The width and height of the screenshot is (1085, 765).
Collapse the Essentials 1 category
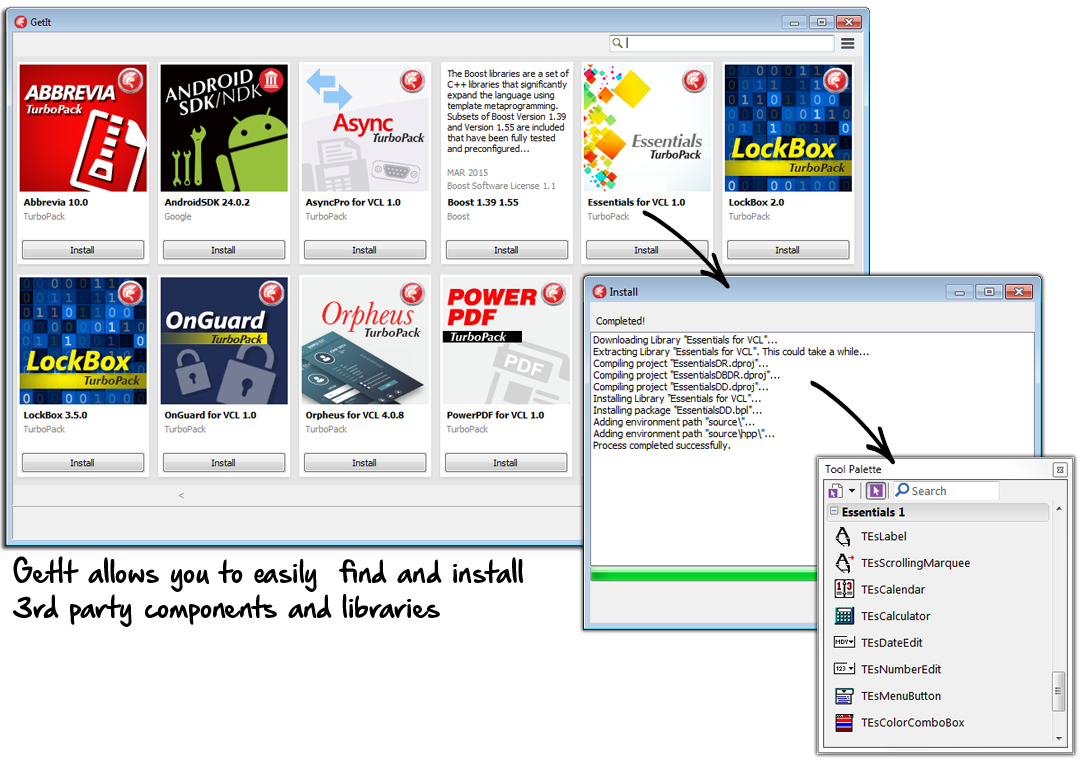(835, 511)
